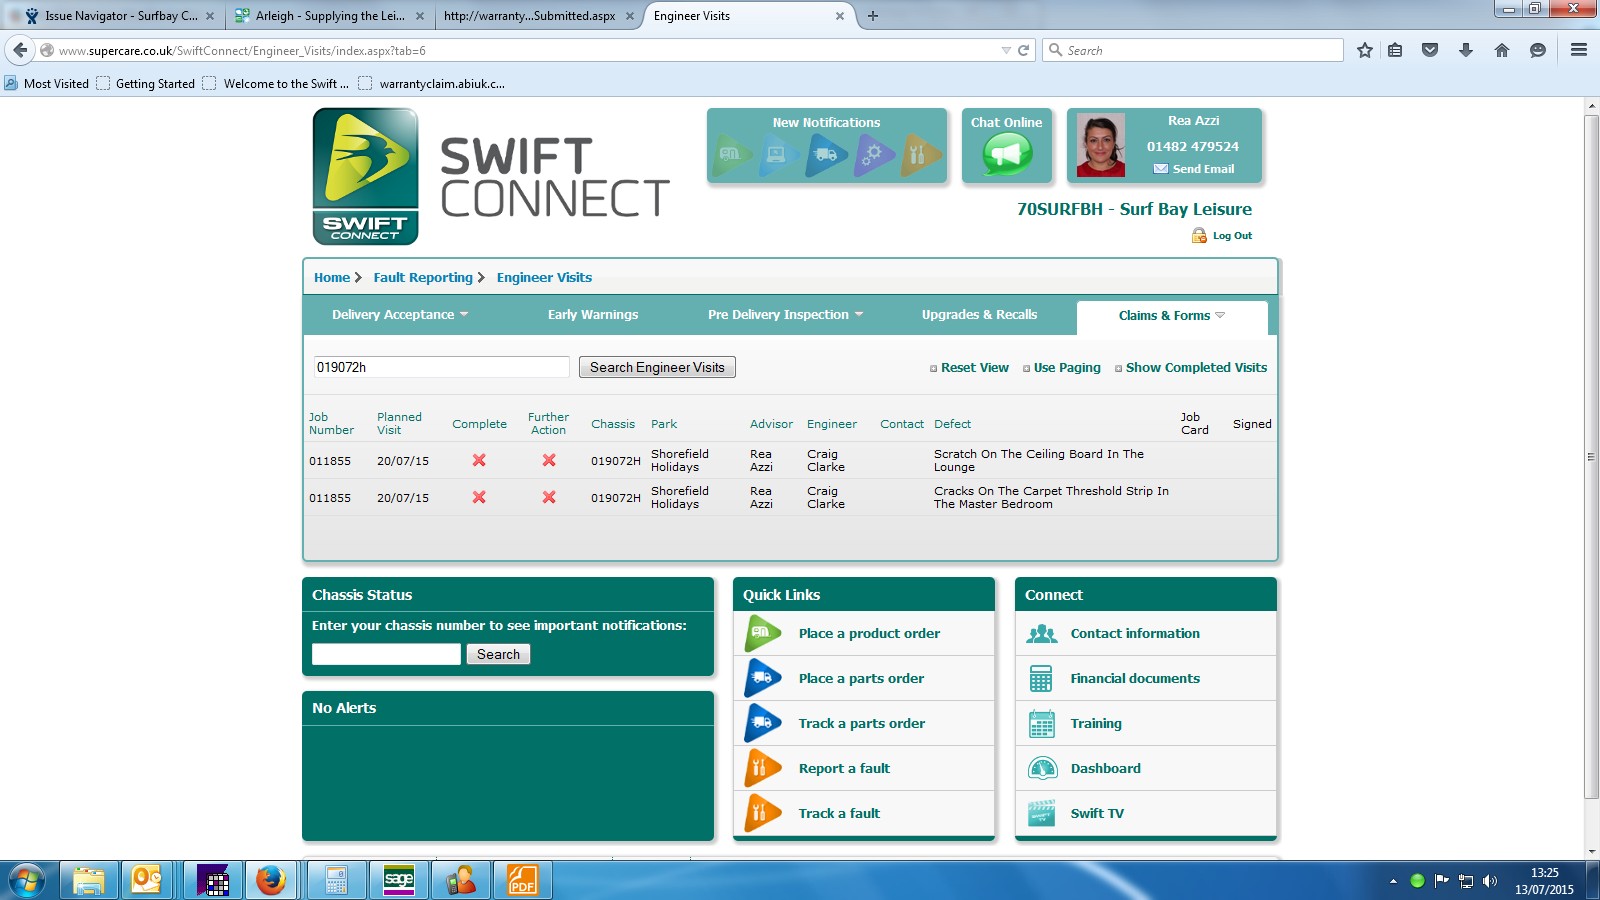Open the Firefox hamburger menu
The image size is (1600, 900).
point(1579,50)
